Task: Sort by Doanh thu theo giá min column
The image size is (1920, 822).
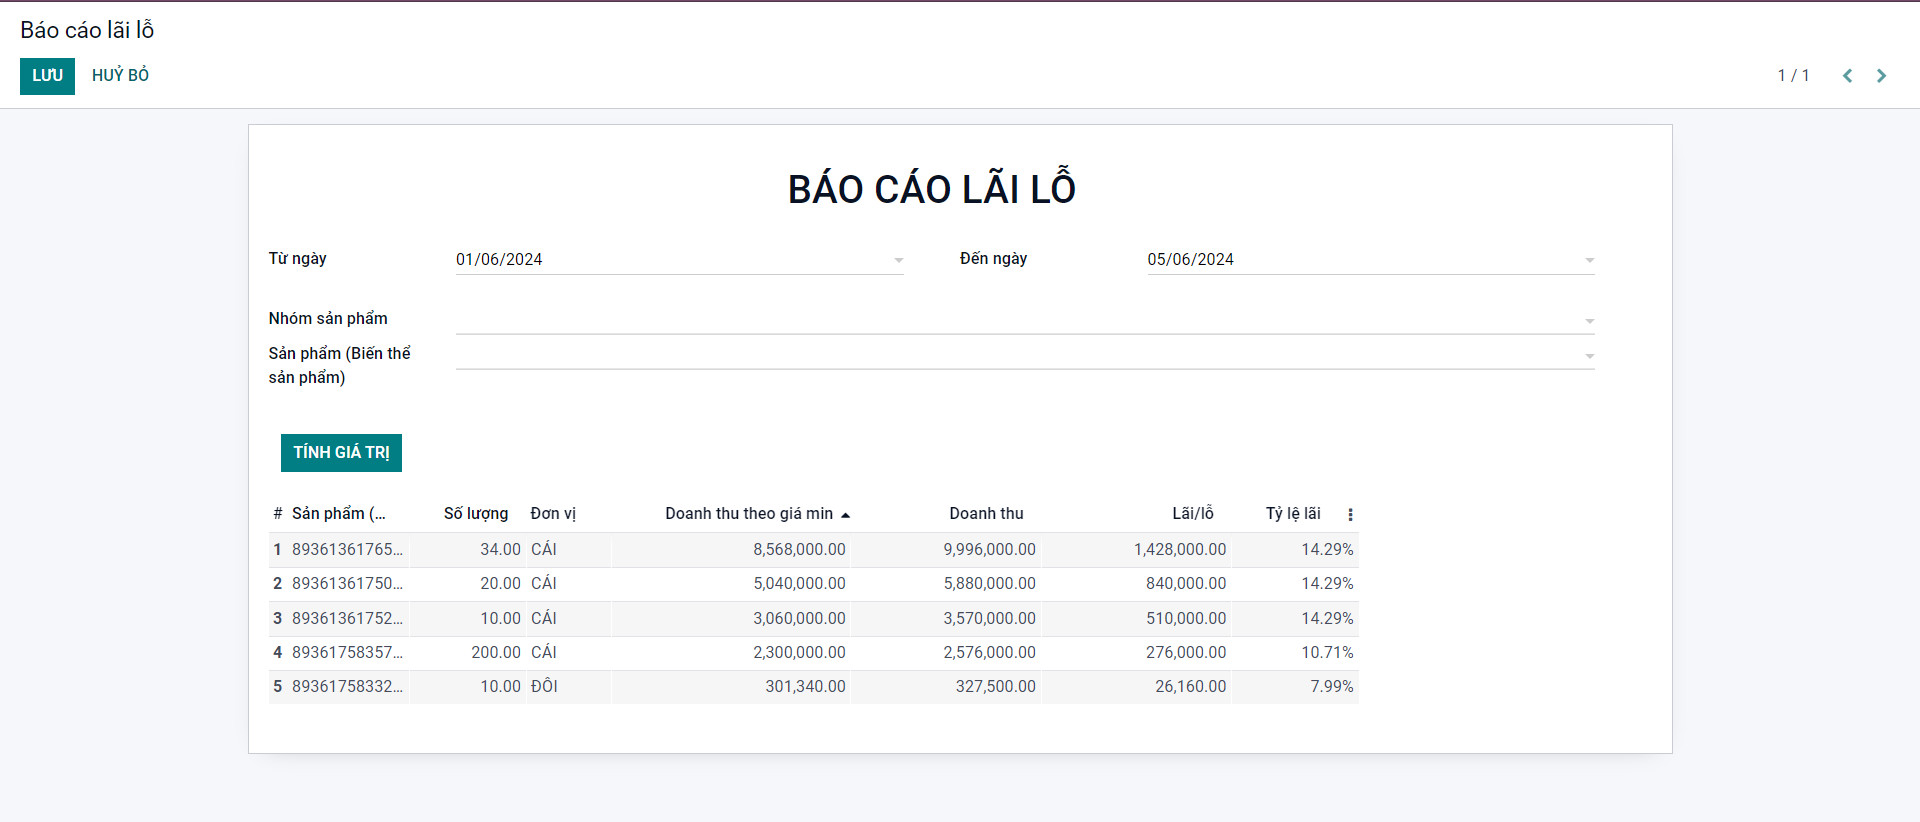Action: [748, 514]
